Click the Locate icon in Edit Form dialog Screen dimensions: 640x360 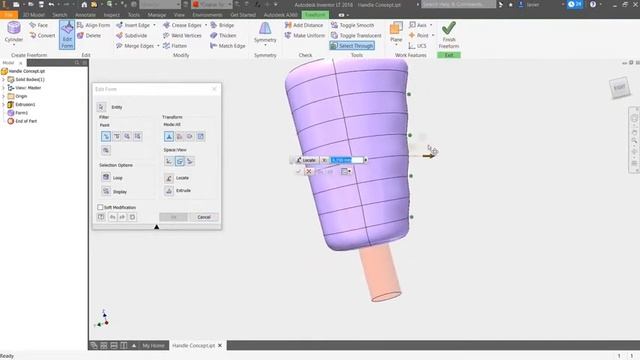pos(169,178)
